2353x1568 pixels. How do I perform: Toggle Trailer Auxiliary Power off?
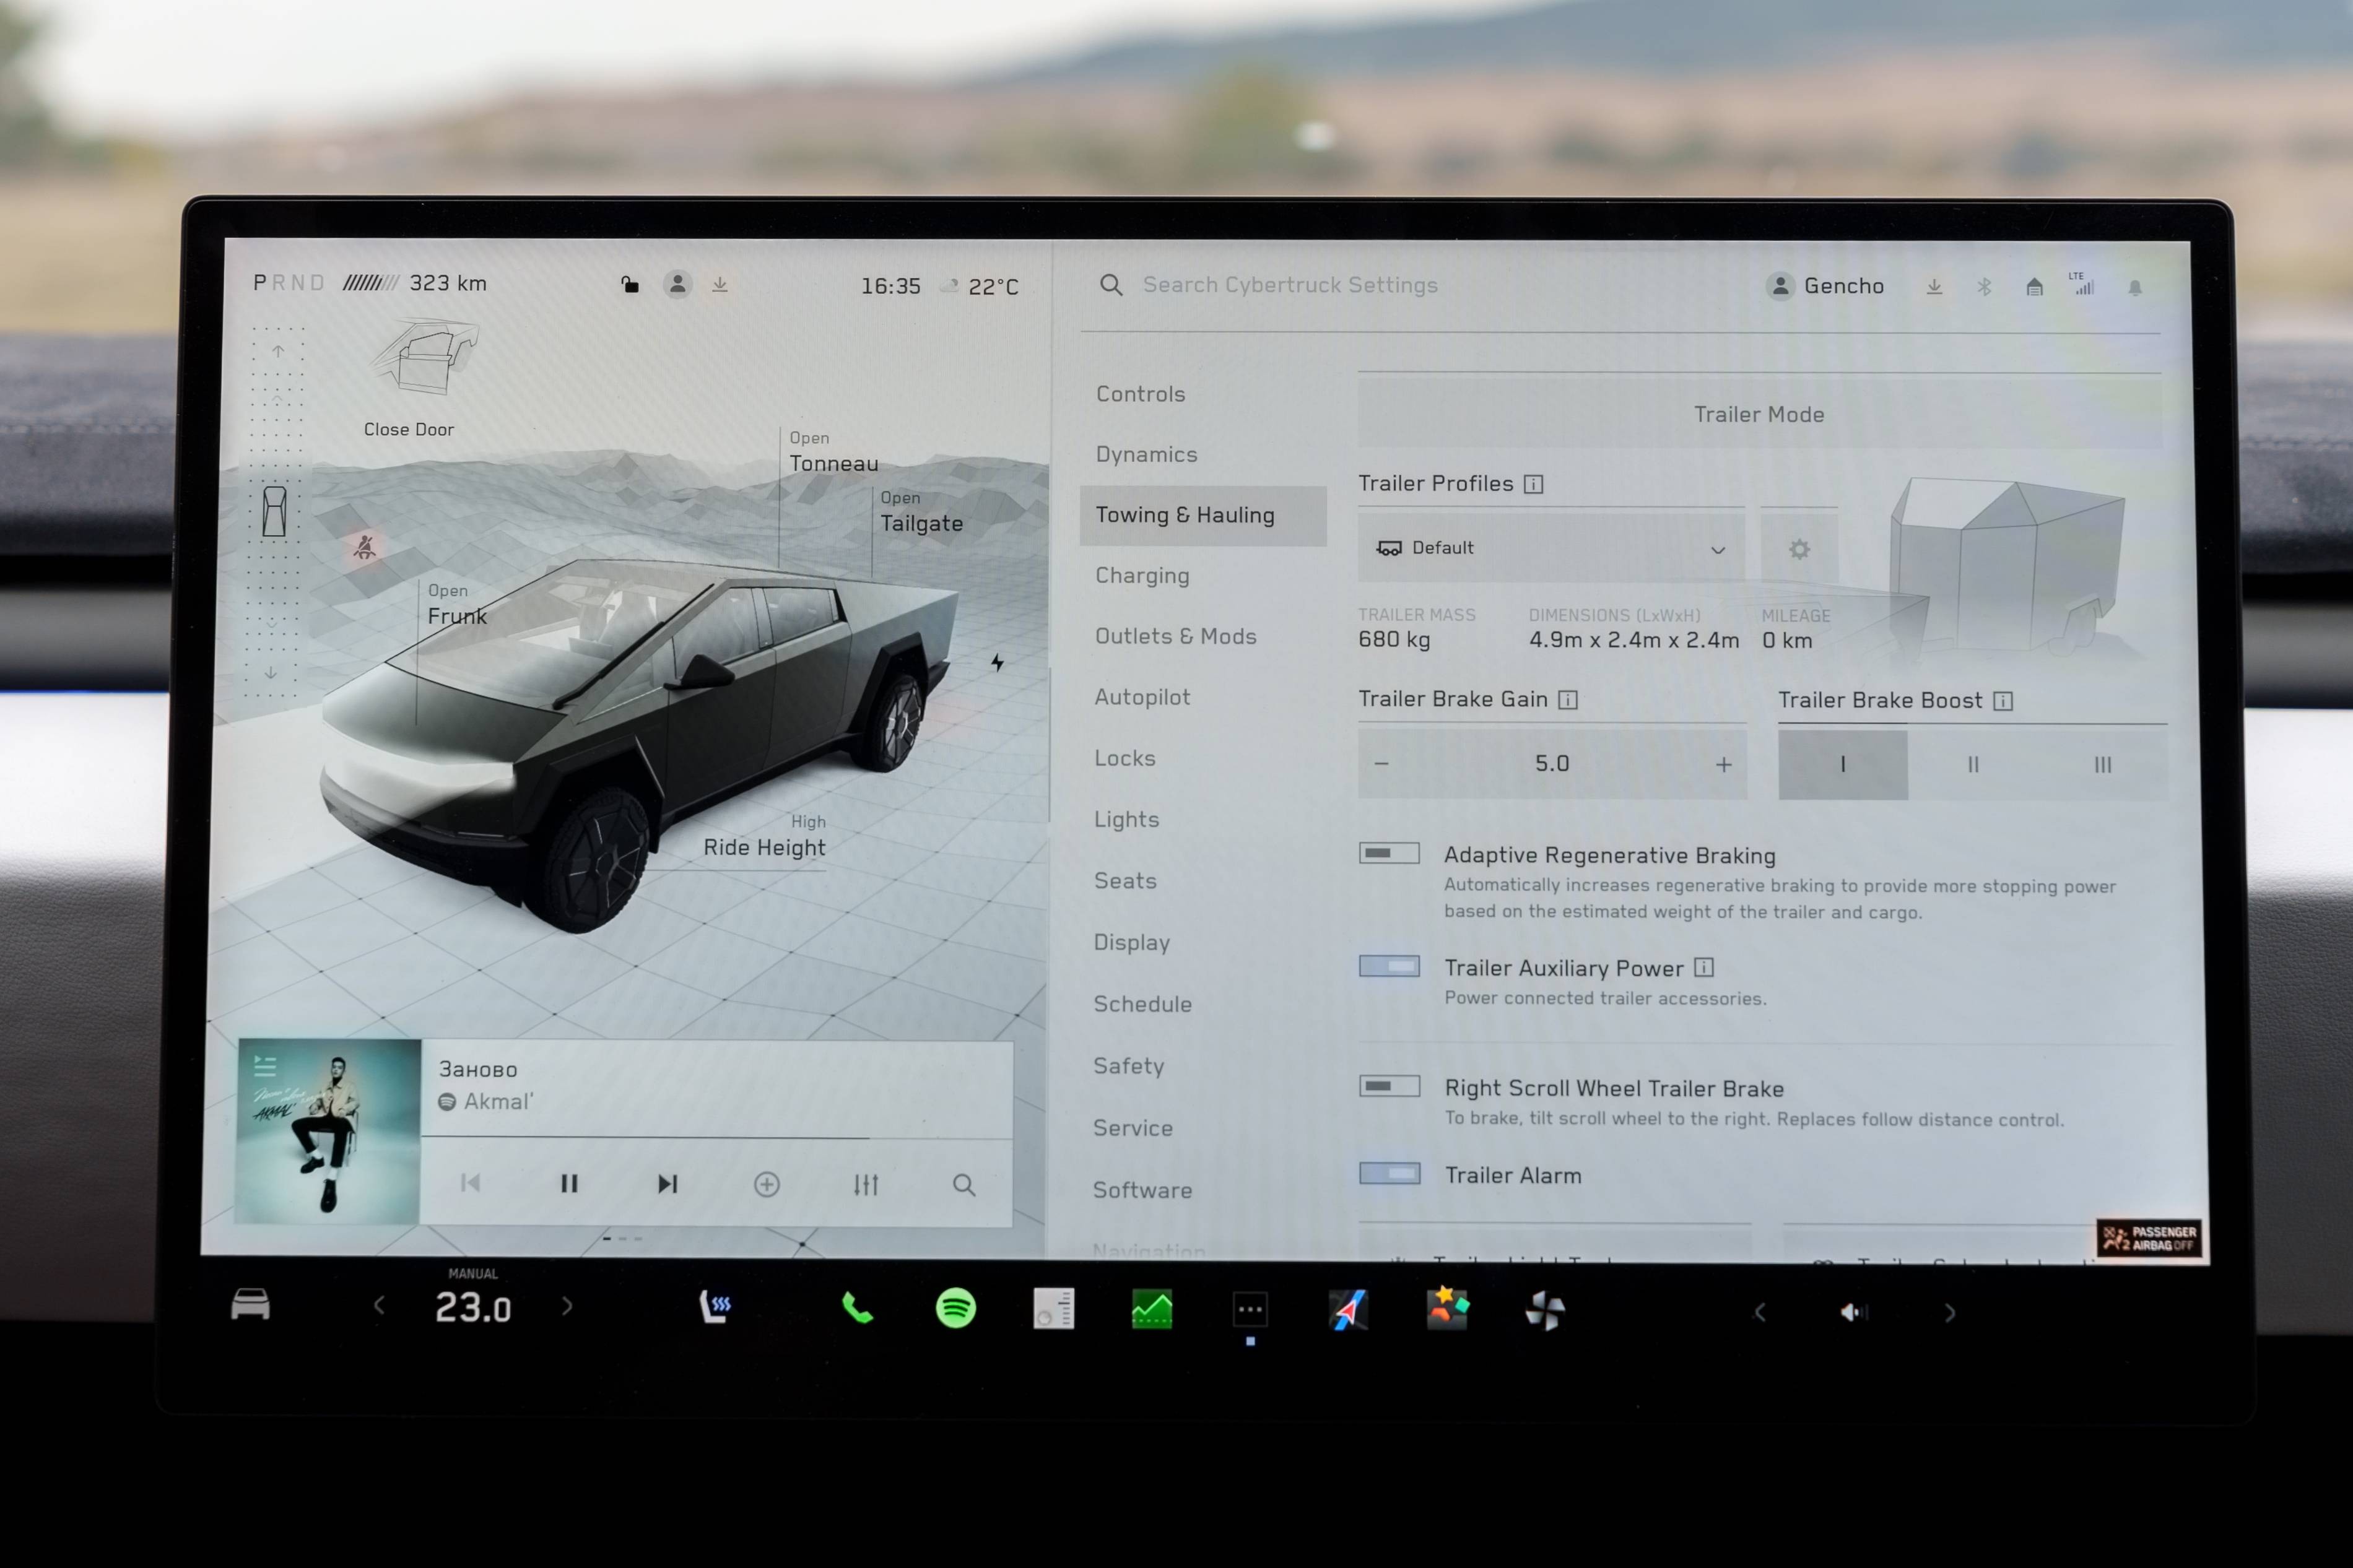pos(1389,966)
